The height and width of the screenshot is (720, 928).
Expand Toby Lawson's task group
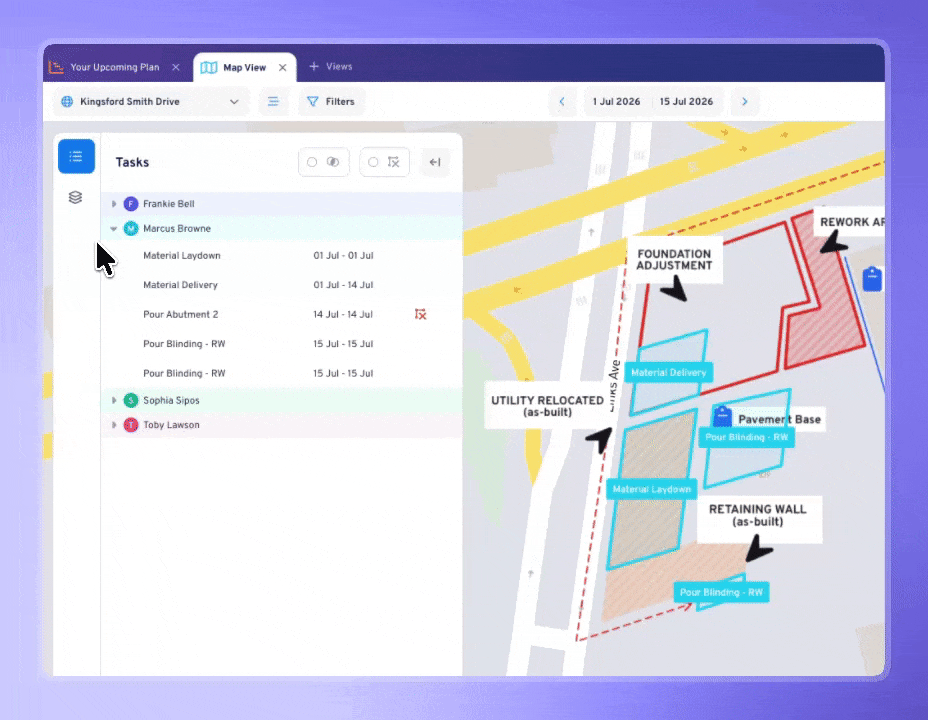click(x=114, y=425)
